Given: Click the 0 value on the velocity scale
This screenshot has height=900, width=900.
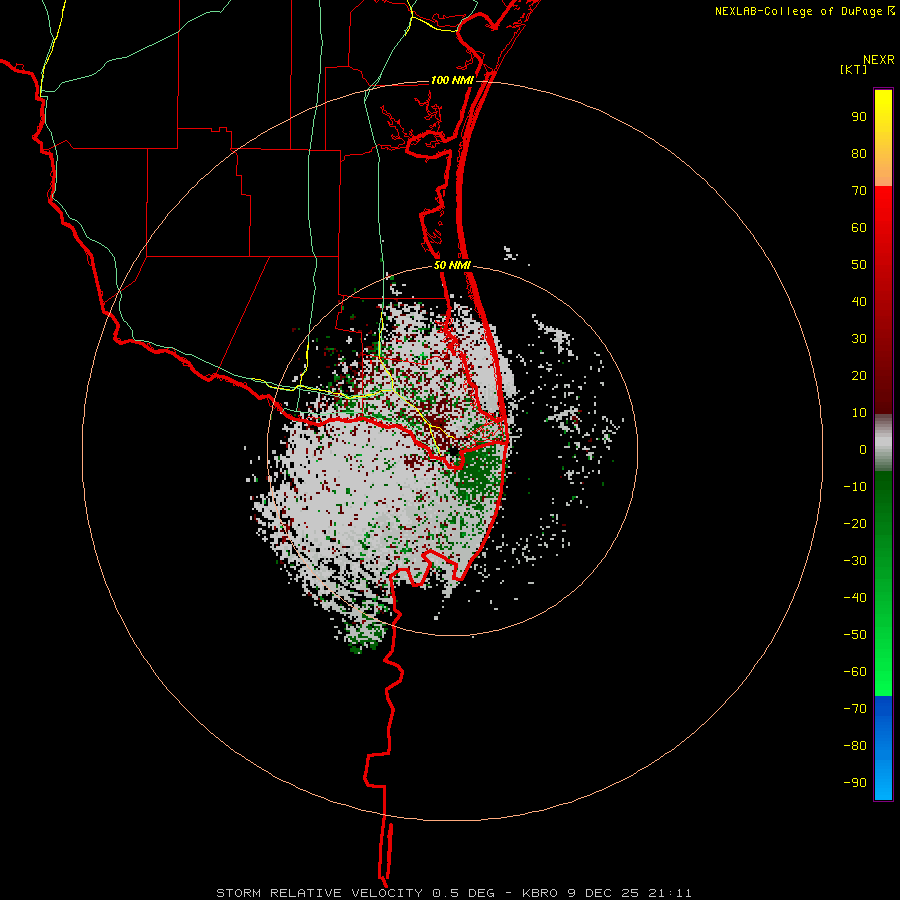Looking at the screenshot, I should (x=863, y=450).
